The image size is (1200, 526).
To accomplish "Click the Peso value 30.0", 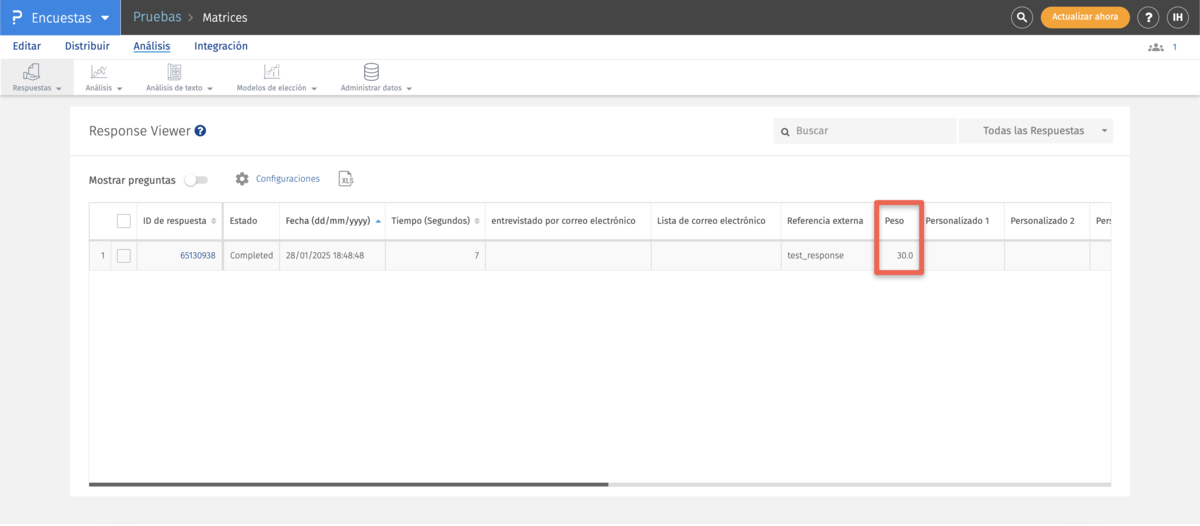I will click(904, 255).
